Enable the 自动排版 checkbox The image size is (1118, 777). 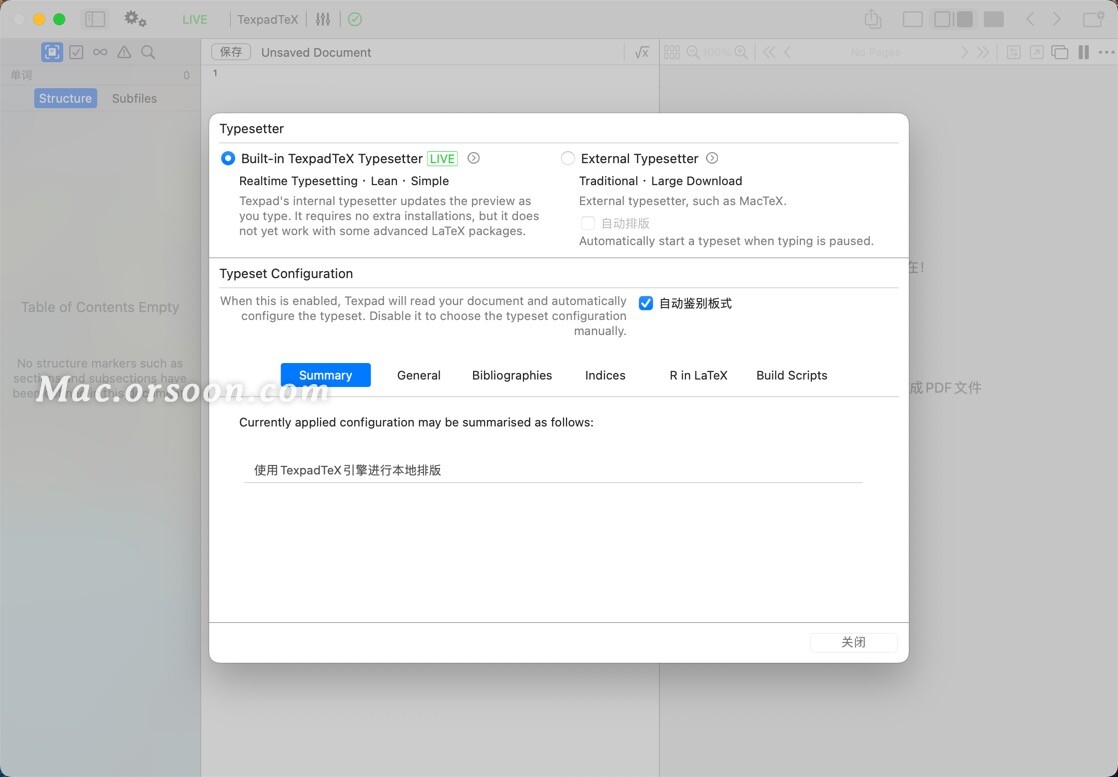pyautogui.click(x=588, y=223)
